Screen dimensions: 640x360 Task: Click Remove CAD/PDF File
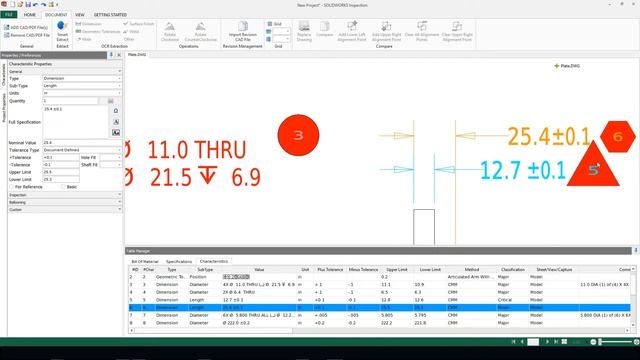pyautogui.click(x=27, y=35)
